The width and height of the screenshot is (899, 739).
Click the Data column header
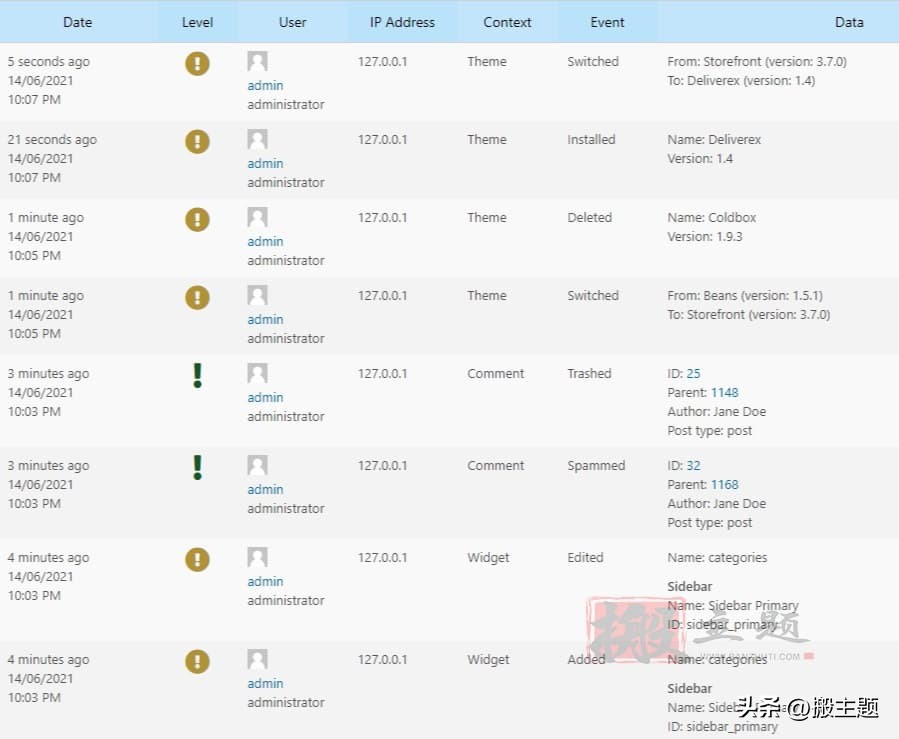click(x=848, y=22)
